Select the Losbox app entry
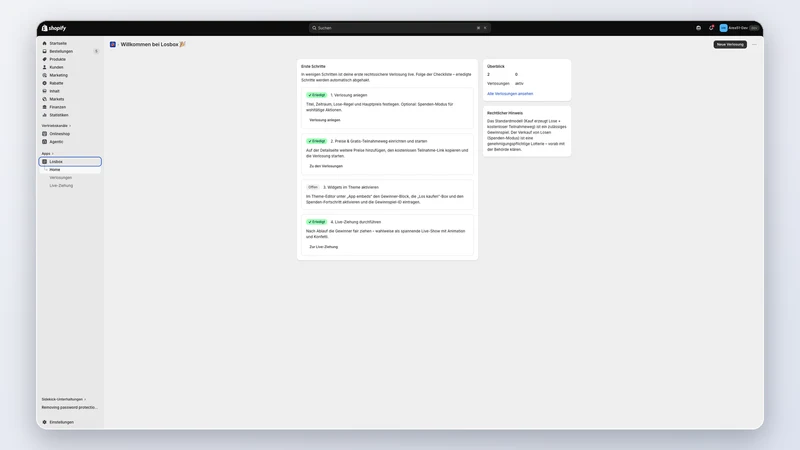This screenshot has height=450, width=800. click(70, 162)
